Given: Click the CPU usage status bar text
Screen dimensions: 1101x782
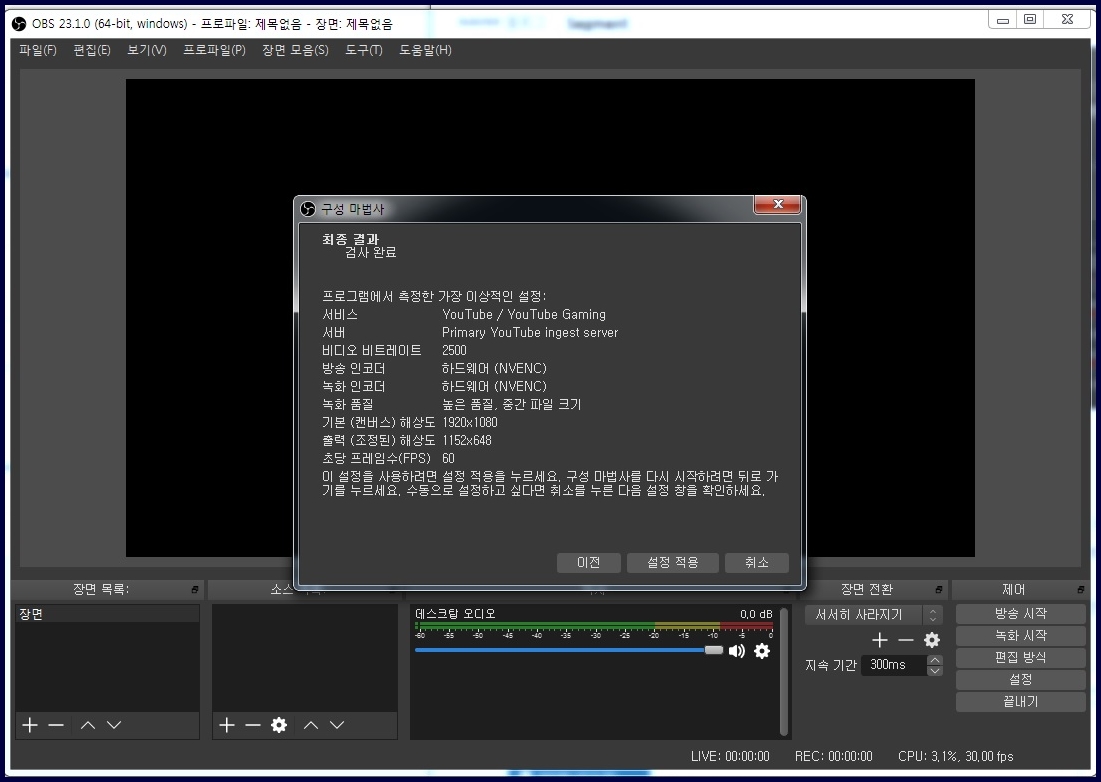Looking at the screenshot, I should pyautogui.click(x=956, y=757).
